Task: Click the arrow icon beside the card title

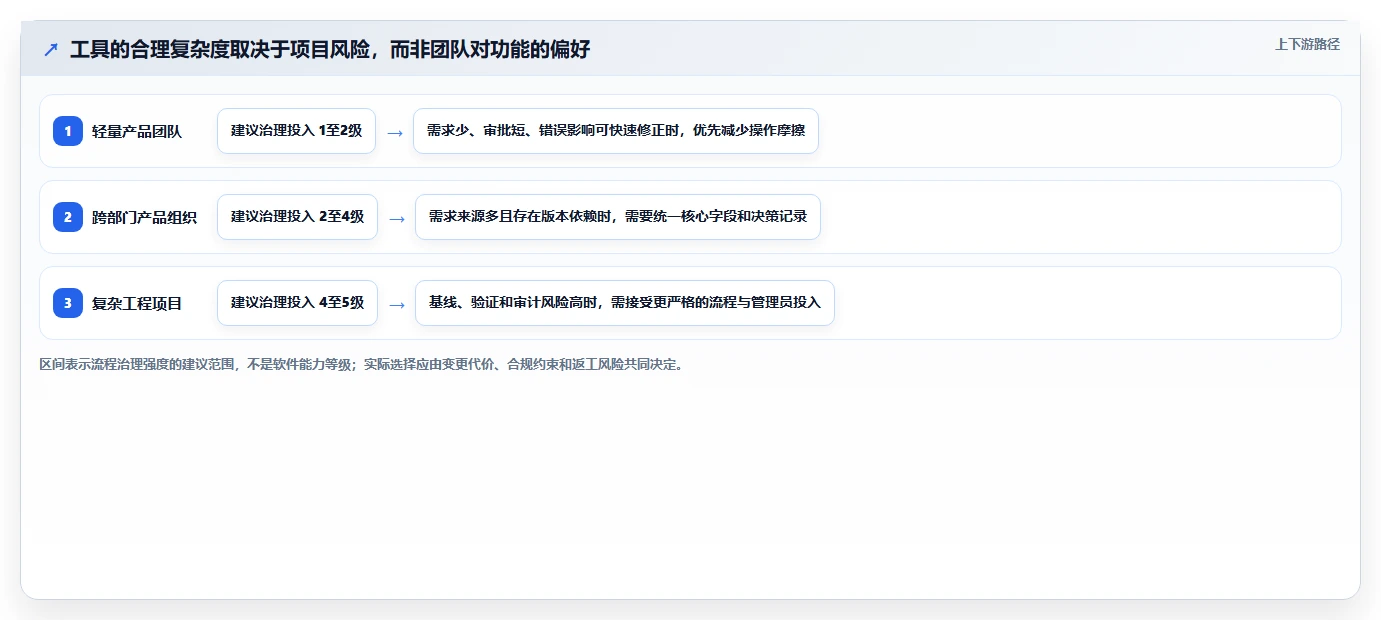Action: pyautogui.click(x=51, y=49)
